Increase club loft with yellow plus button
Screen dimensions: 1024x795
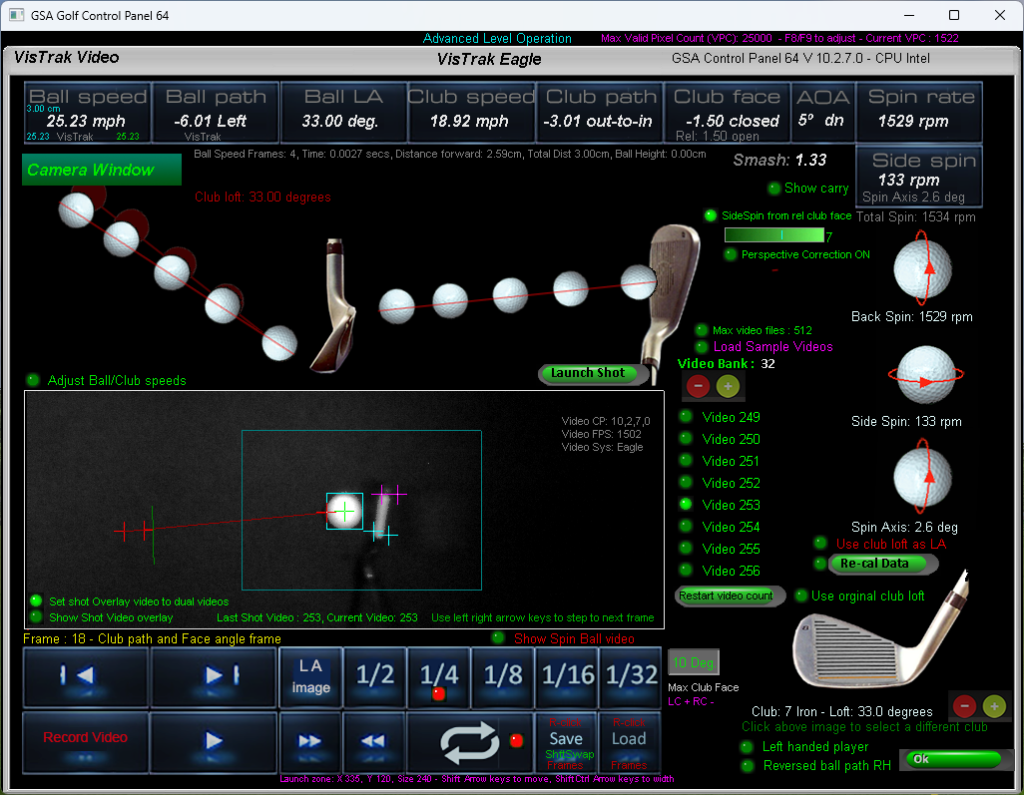[x=994, y=705]
